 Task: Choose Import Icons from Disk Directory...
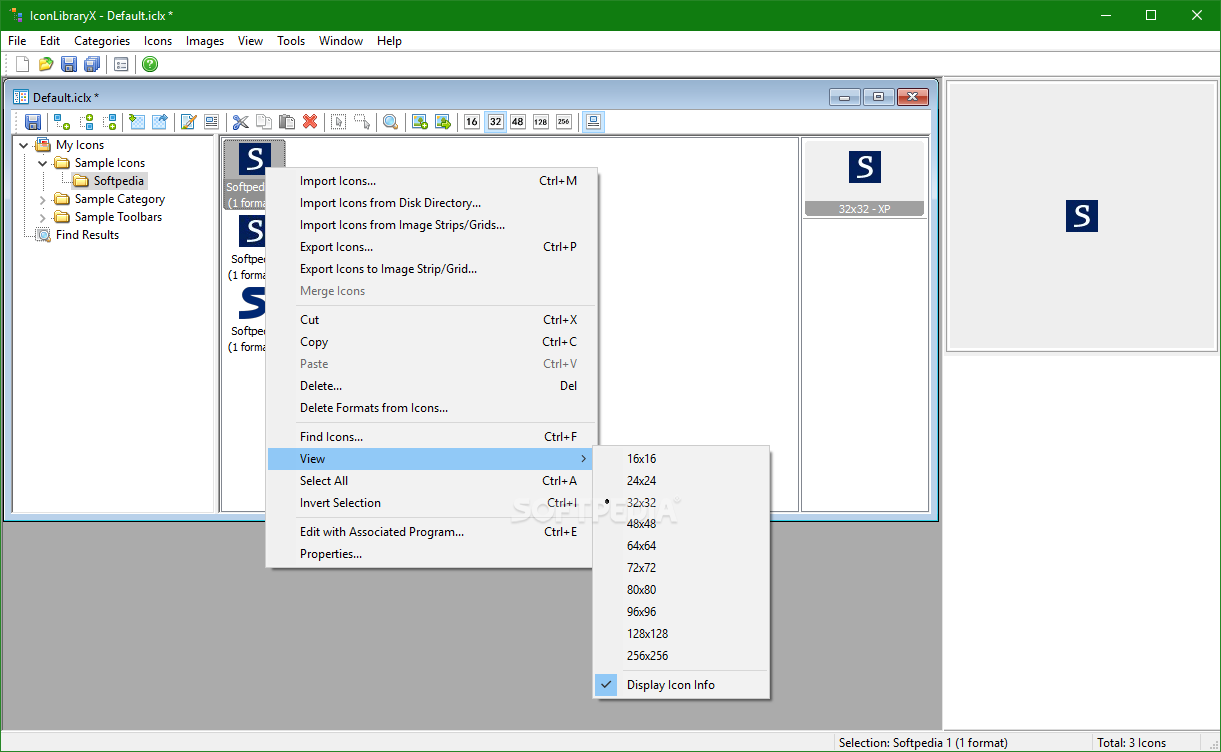(x=431, y=203)
